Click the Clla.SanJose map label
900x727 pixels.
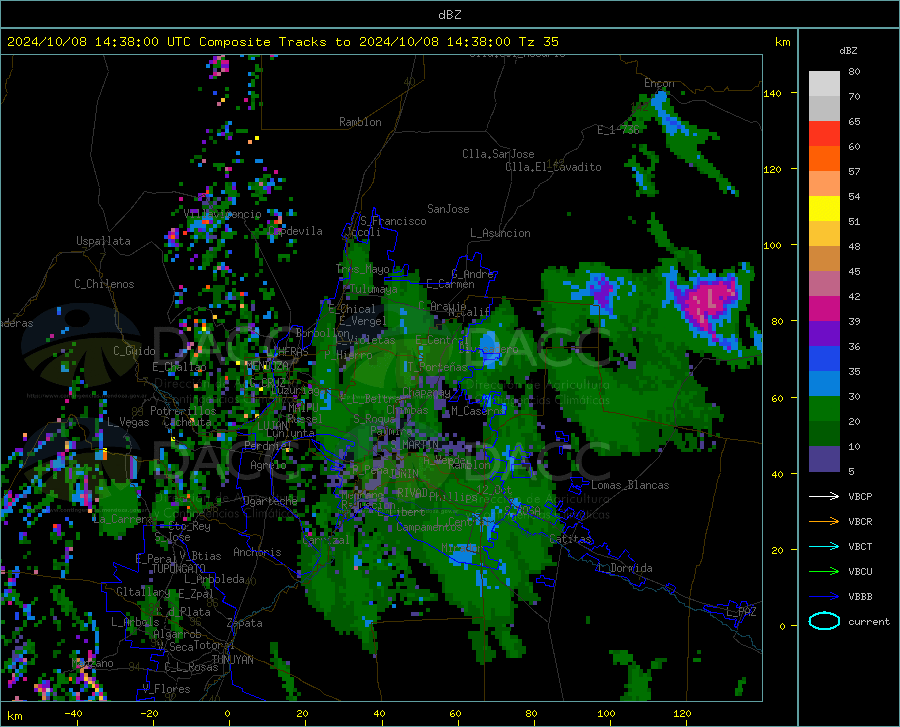[x=498, y=154]
